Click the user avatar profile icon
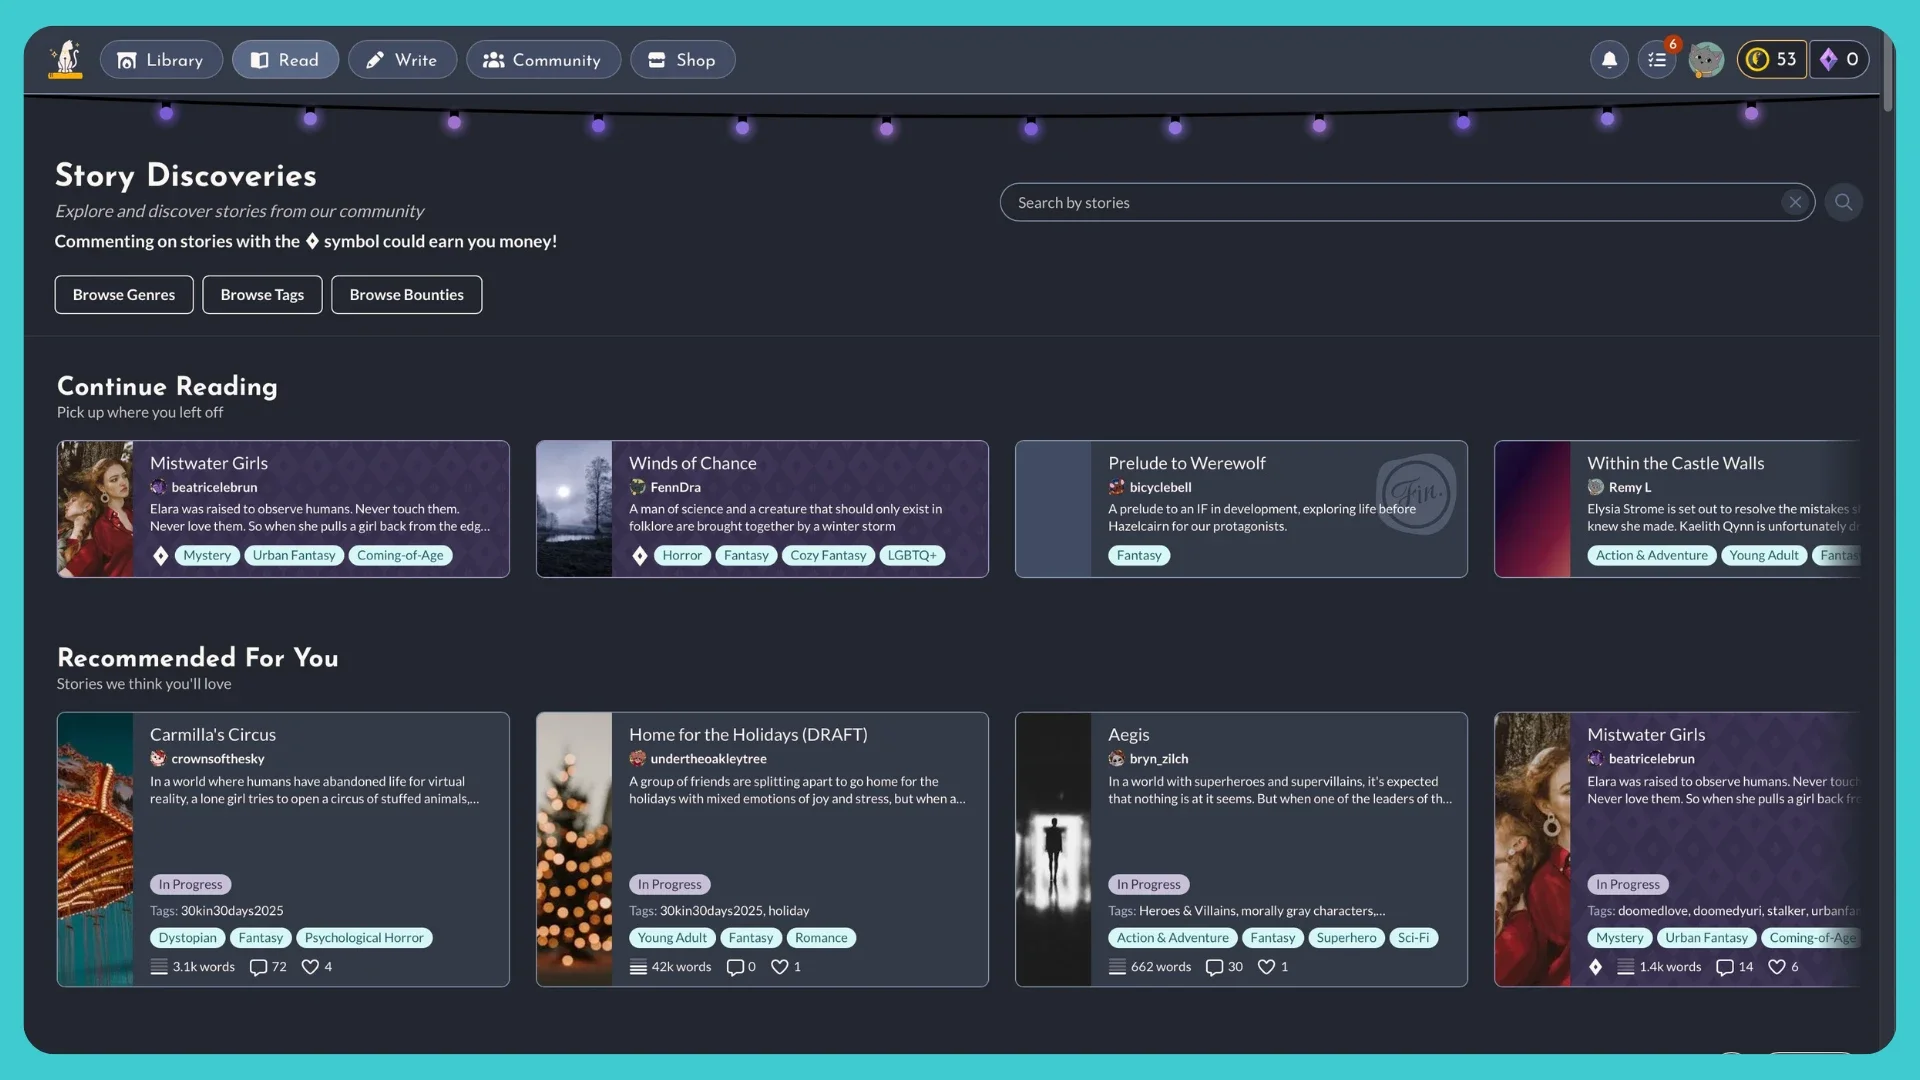This screenshot has height=1080, width=1920. [1706, 60]
